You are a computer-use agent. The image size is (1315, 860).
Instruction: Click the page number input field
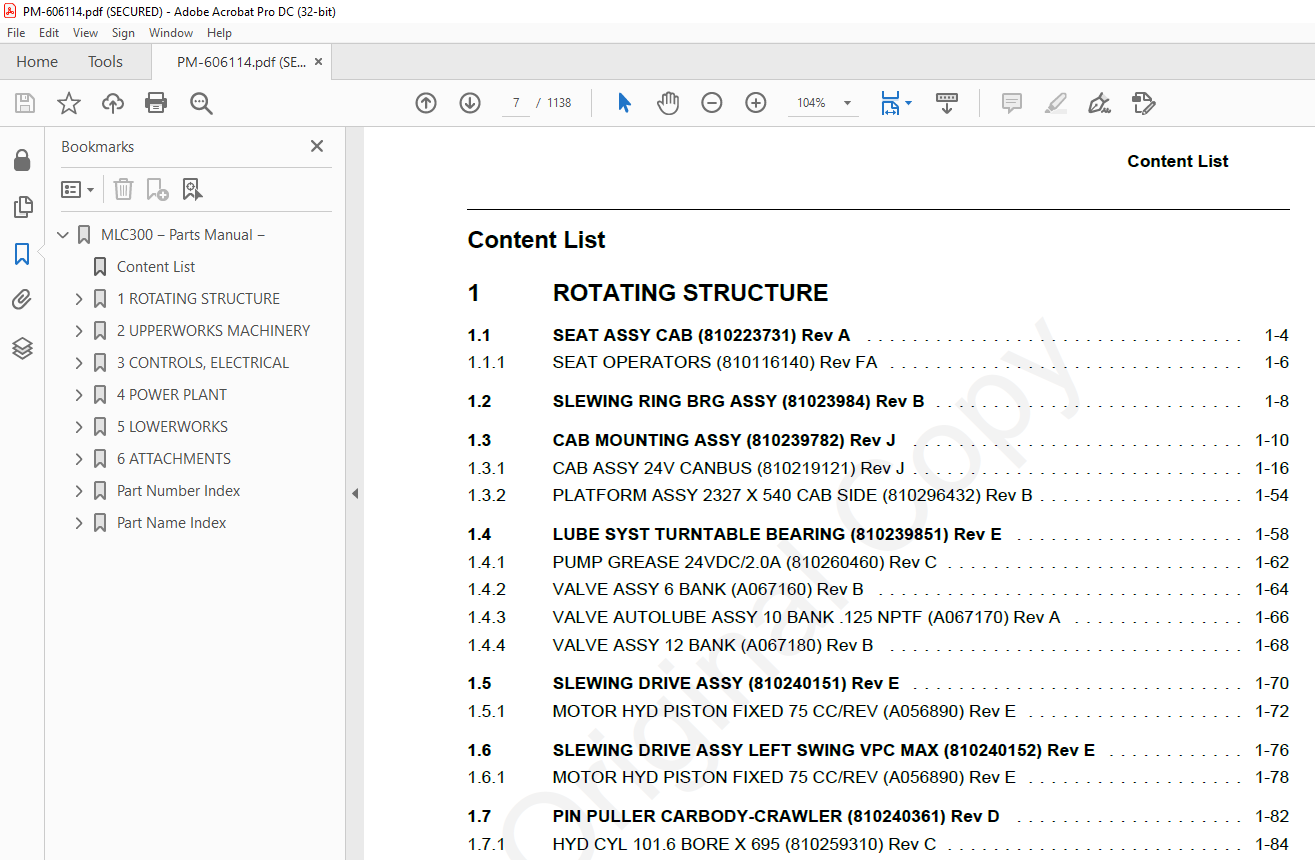coord(516,103)
